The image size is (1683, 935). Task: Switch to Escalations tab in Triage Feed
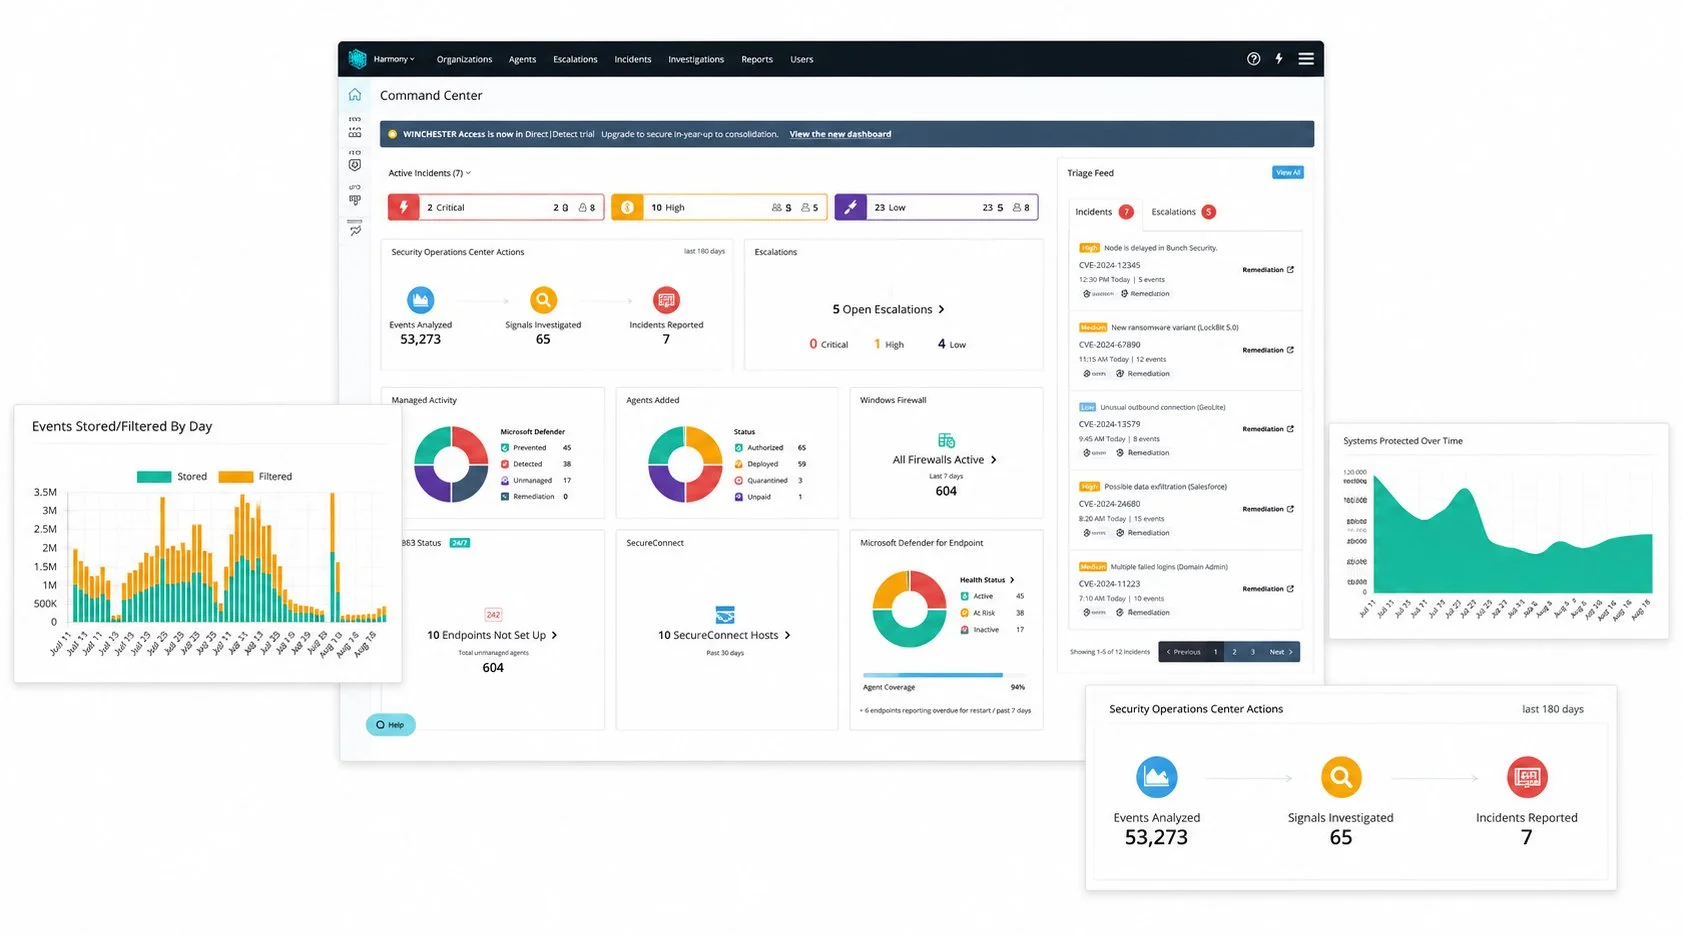(1183, 212)
